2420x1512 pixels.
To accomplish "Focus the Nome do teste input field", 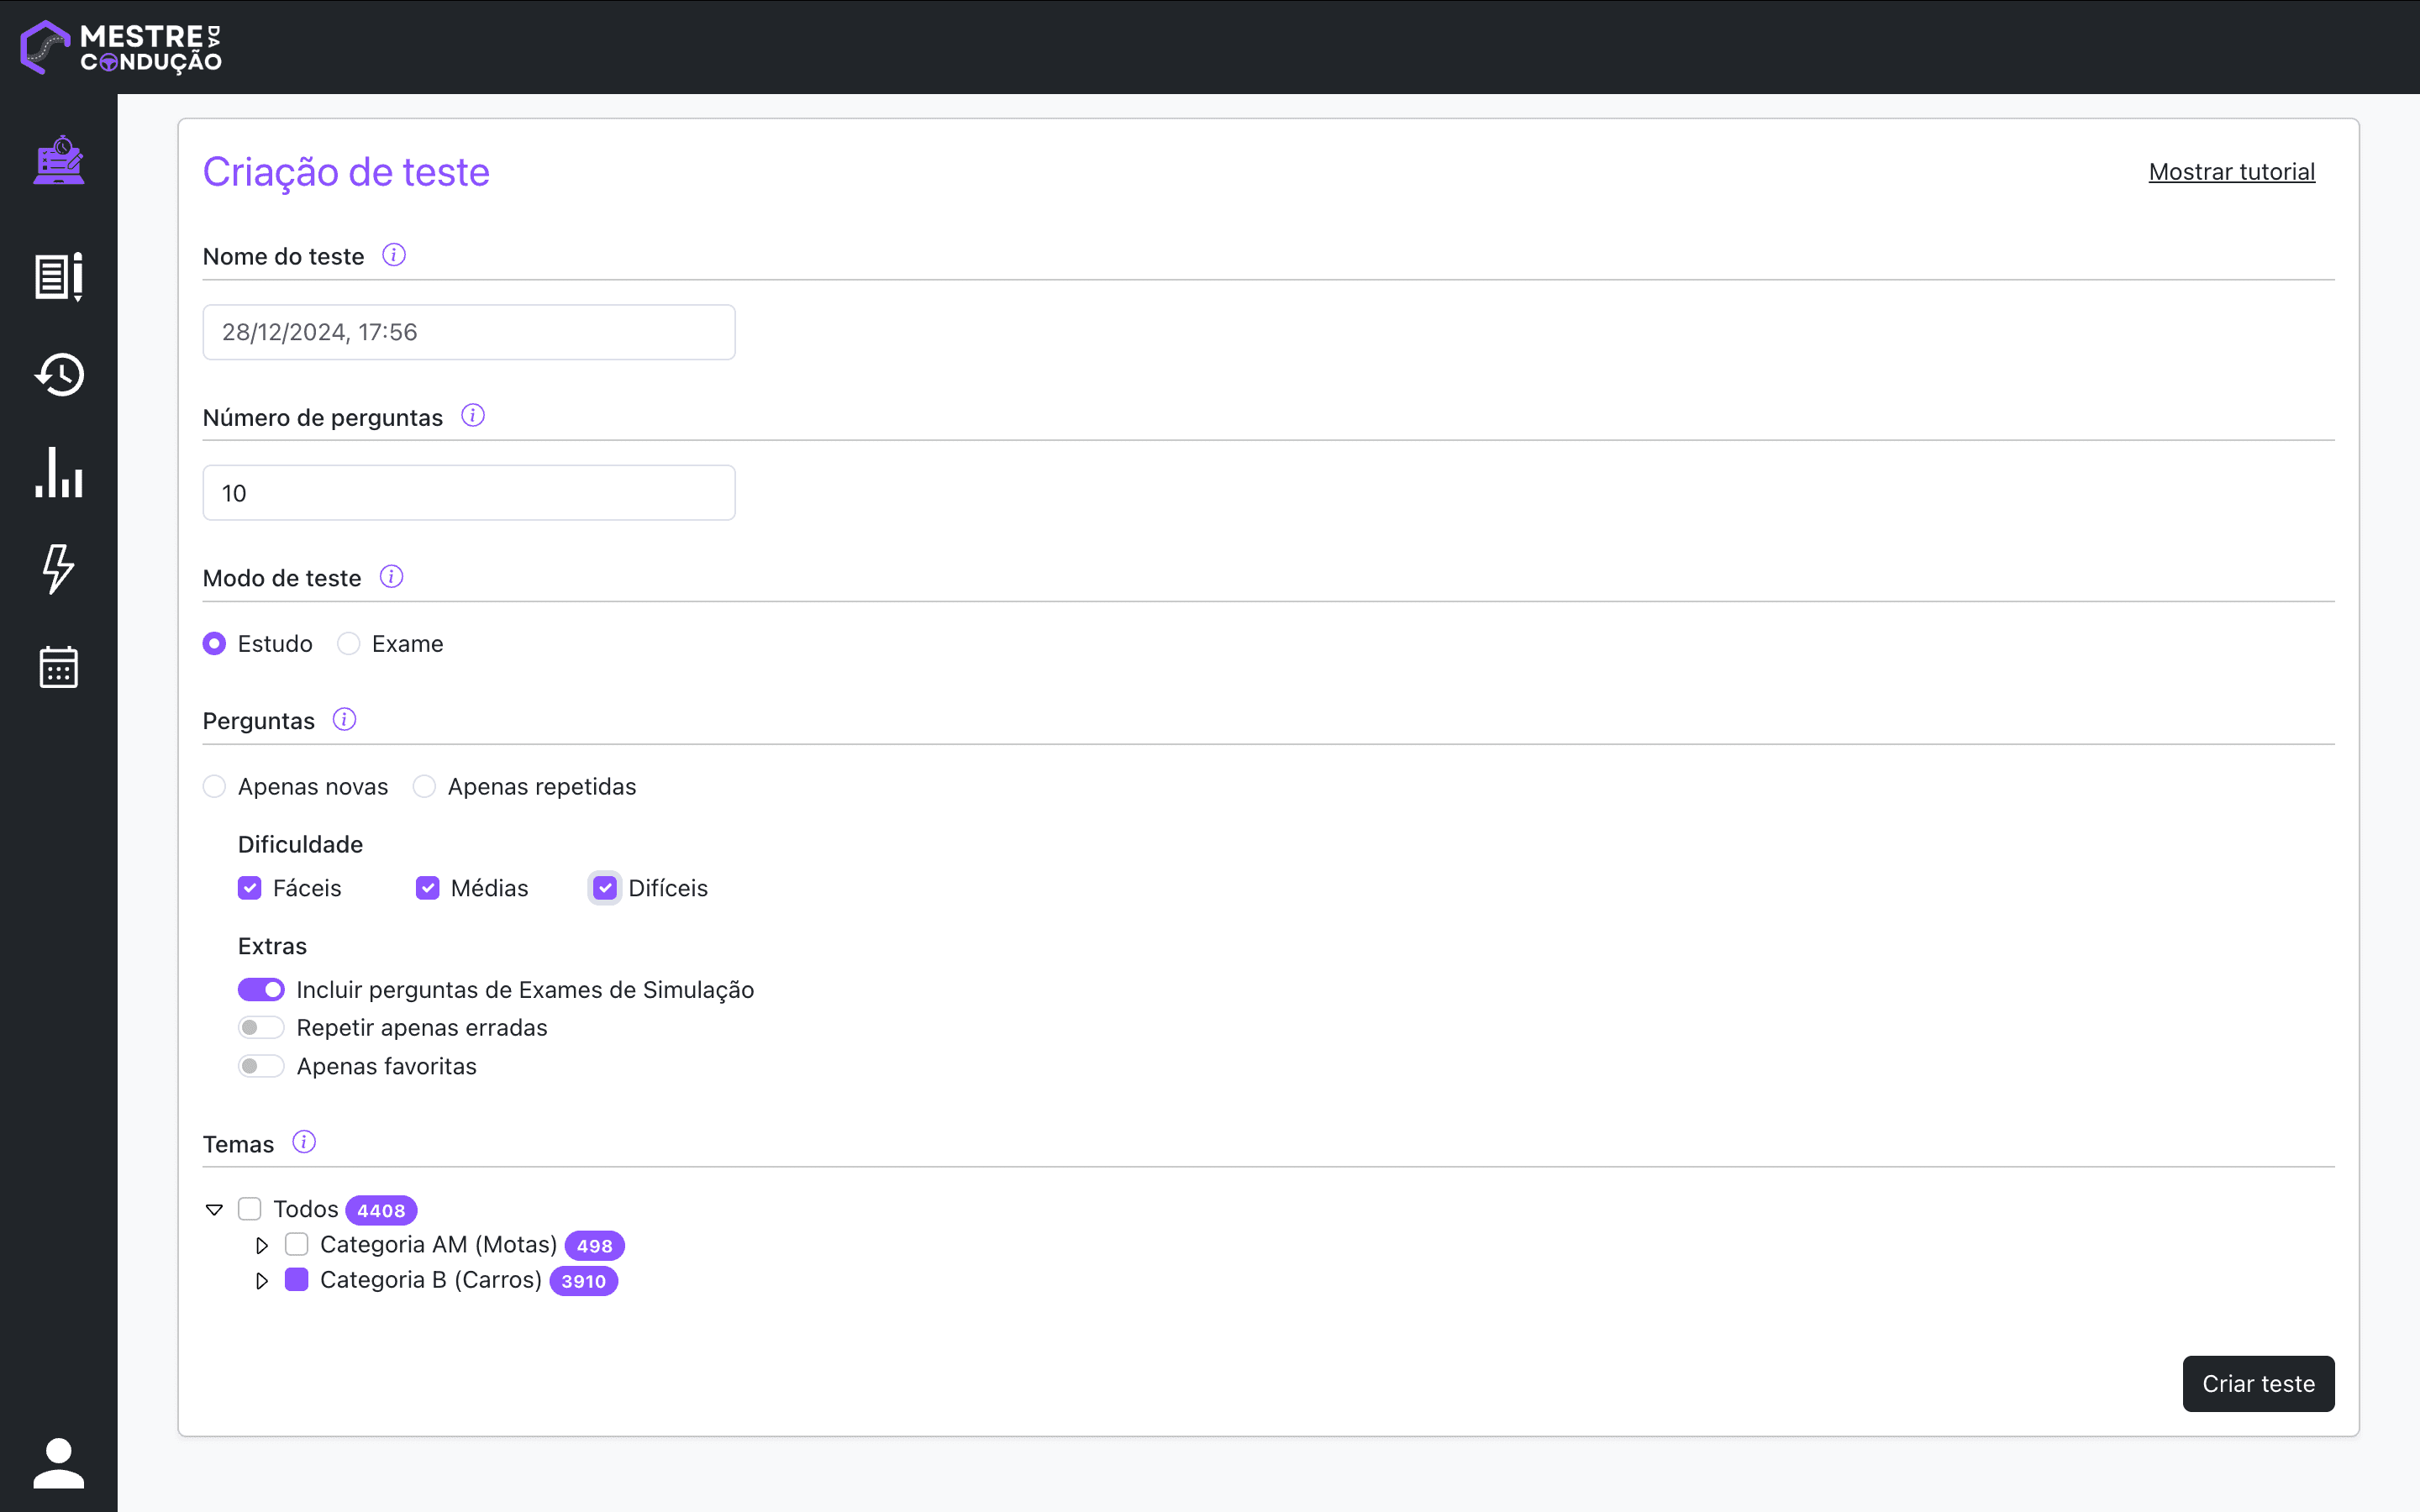I will (x=469, y=332).
